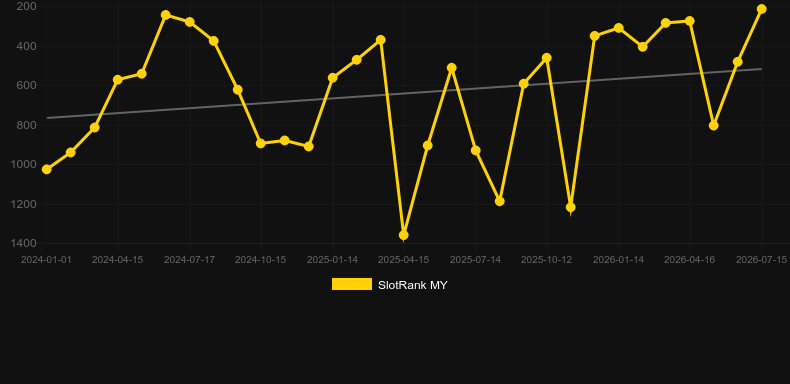Select the final data point at 2026-07-15
This screenshot has height=384, width=790.
coord(761,9)
